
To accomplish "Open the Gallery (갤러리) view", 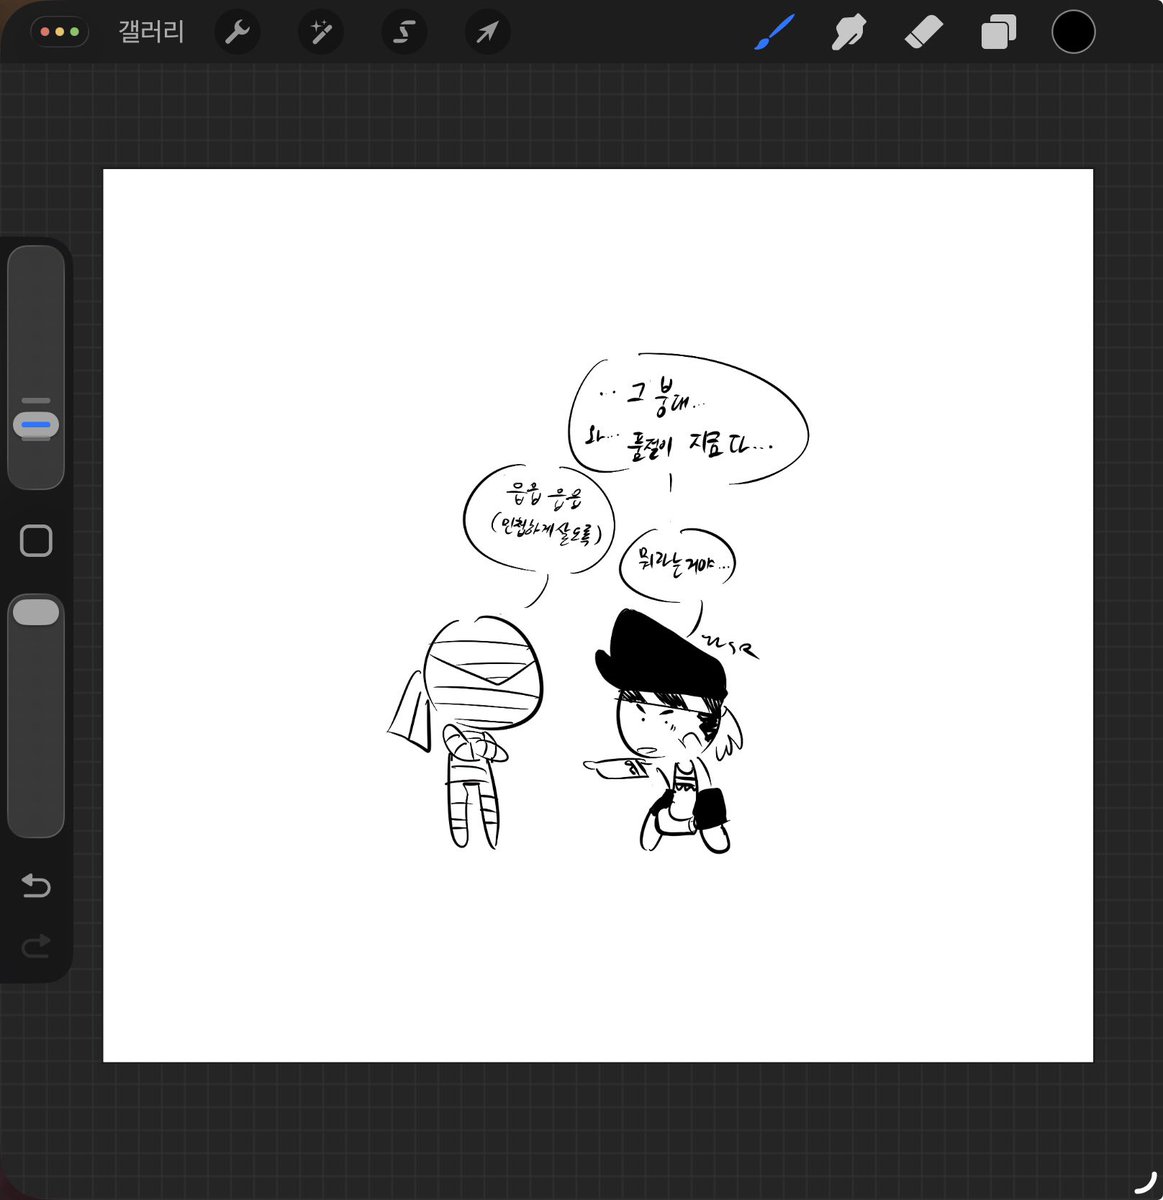I will pyautogui.click(x=151, y=32).
